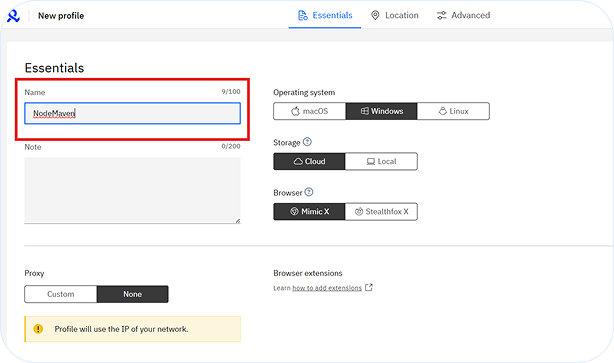Click the Essentials tab document icon
The image size is (614, 363).
point(303,15)
